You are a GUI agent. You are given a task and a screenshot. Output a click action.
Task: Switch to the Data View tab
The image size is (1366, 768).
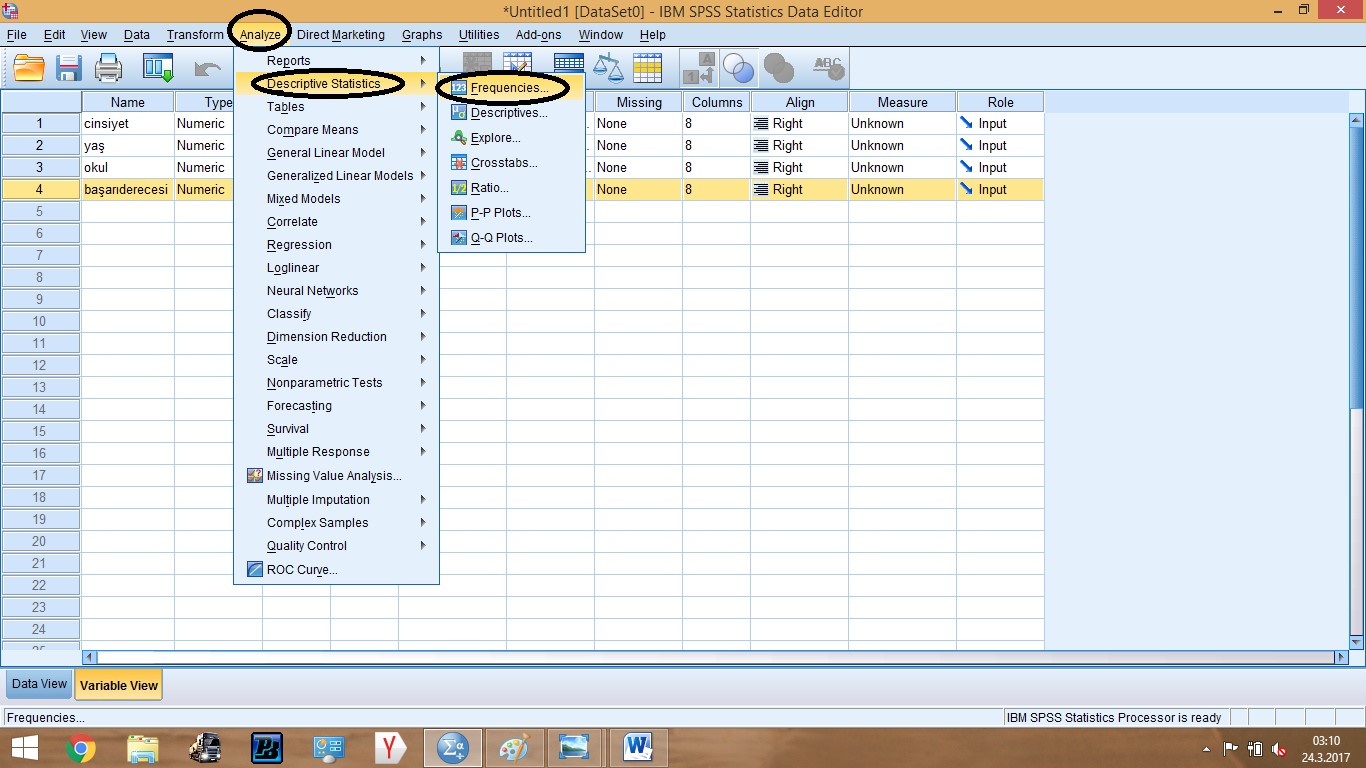coord(40,684)
